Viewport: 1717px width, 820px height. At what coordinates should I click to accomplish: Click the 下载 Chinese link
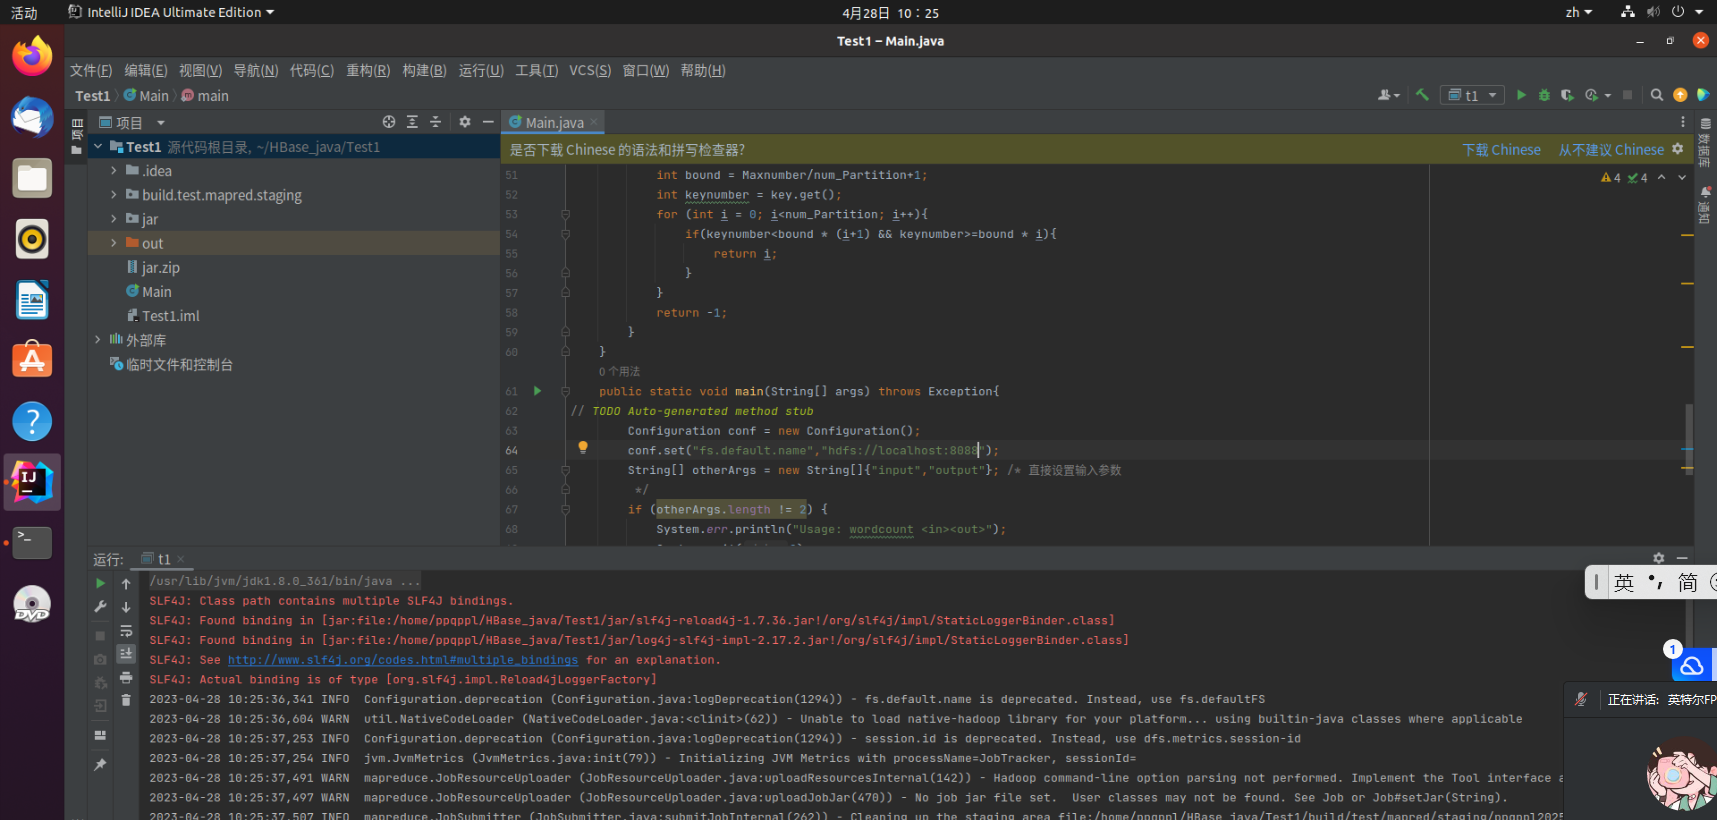(1501, 150)
